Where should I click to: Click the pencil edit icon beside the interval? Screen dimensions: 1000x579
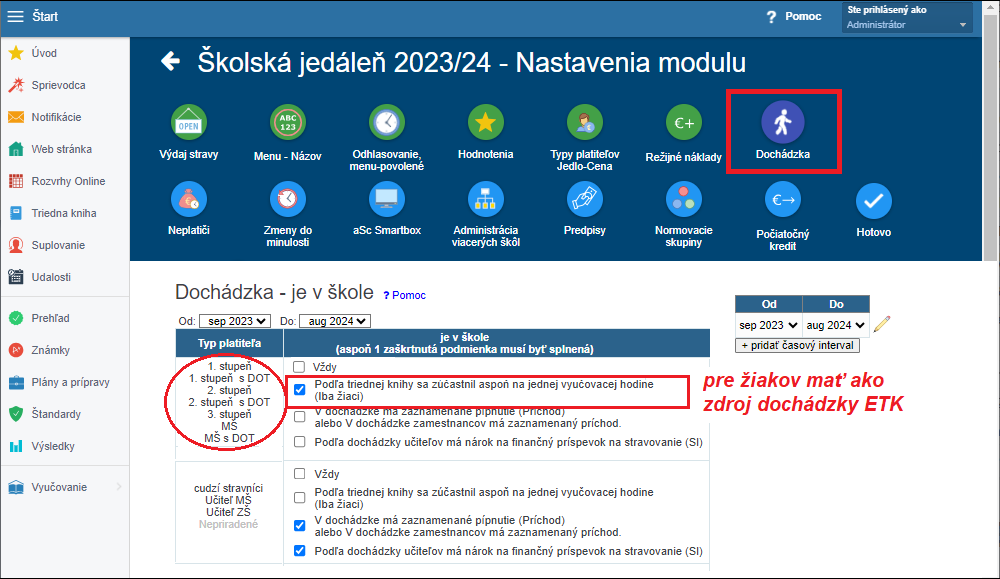point(881,324)
